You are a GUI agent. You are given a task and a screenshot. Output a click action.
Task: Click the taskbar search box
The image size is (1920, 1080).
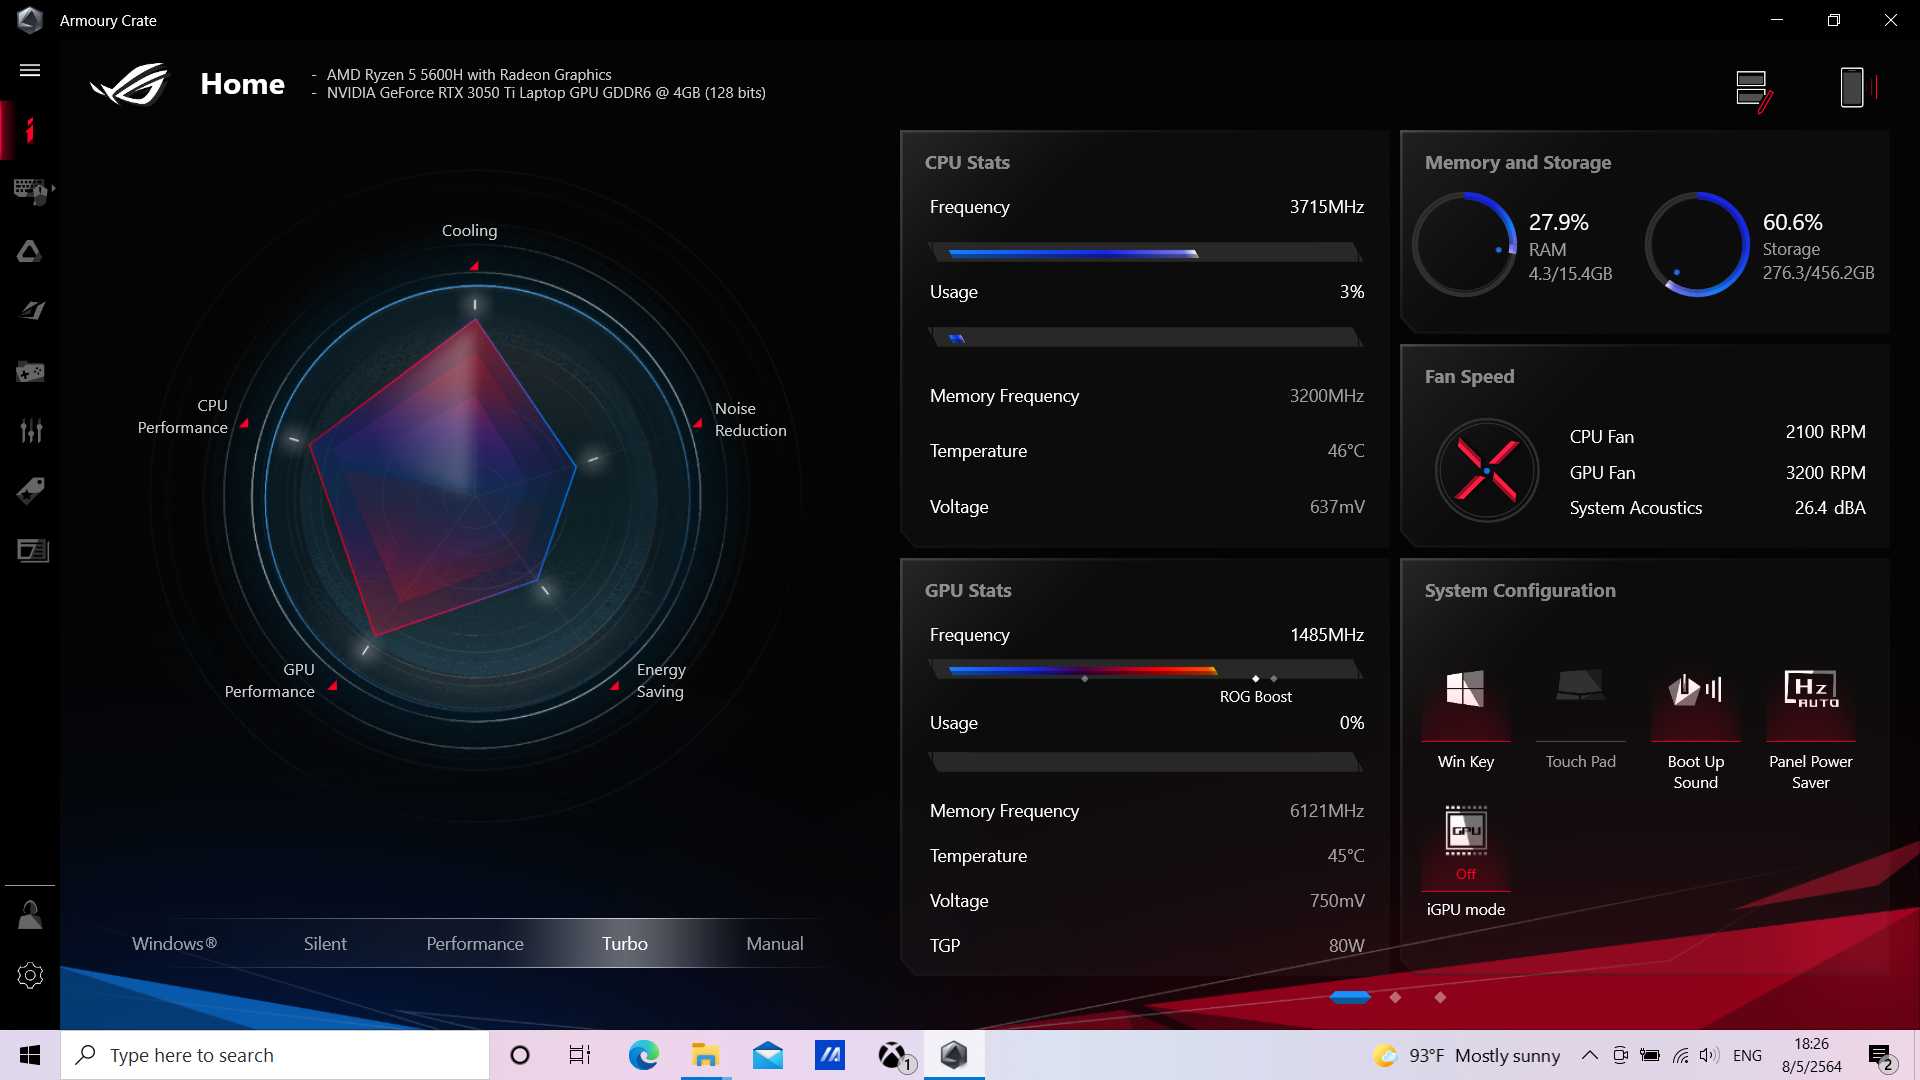275,1055
